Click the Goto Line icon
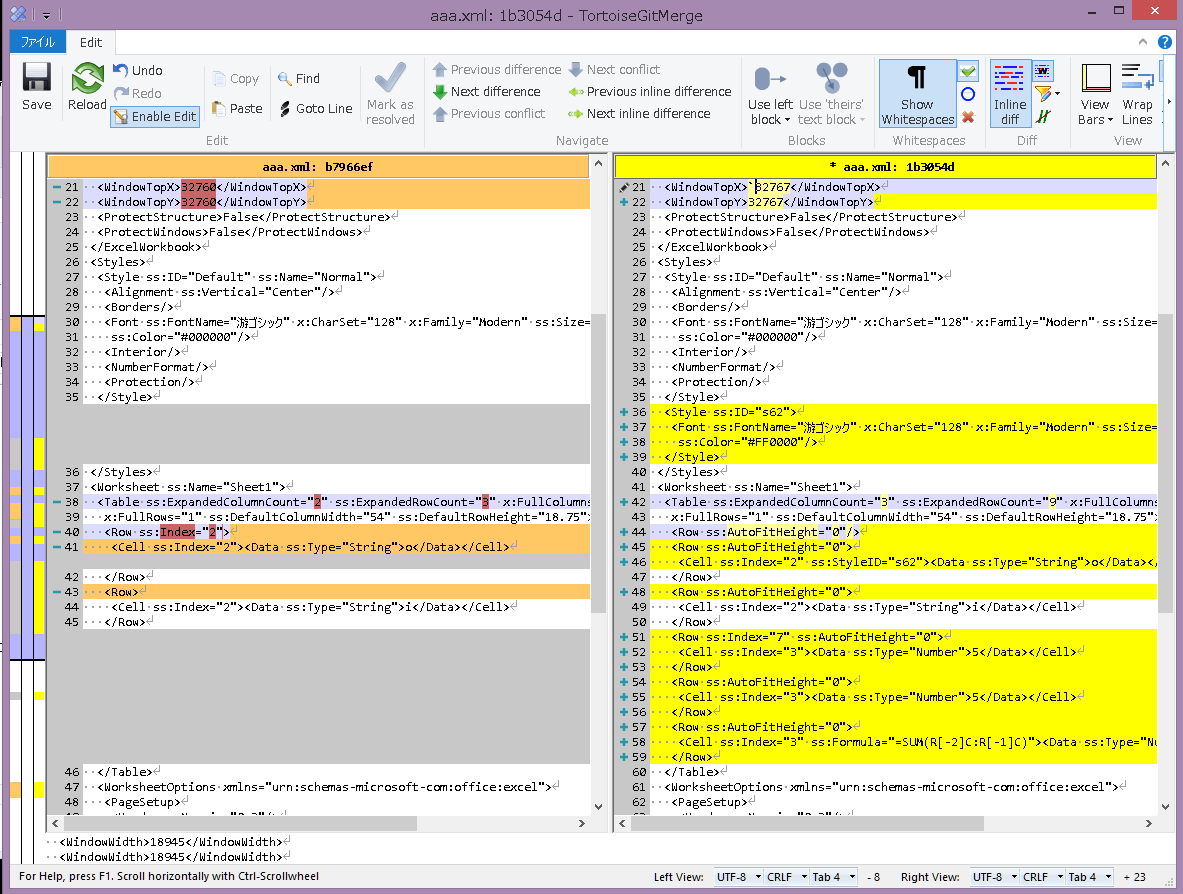The height and width of the screenshot is (894, 1183). point(285,108)
